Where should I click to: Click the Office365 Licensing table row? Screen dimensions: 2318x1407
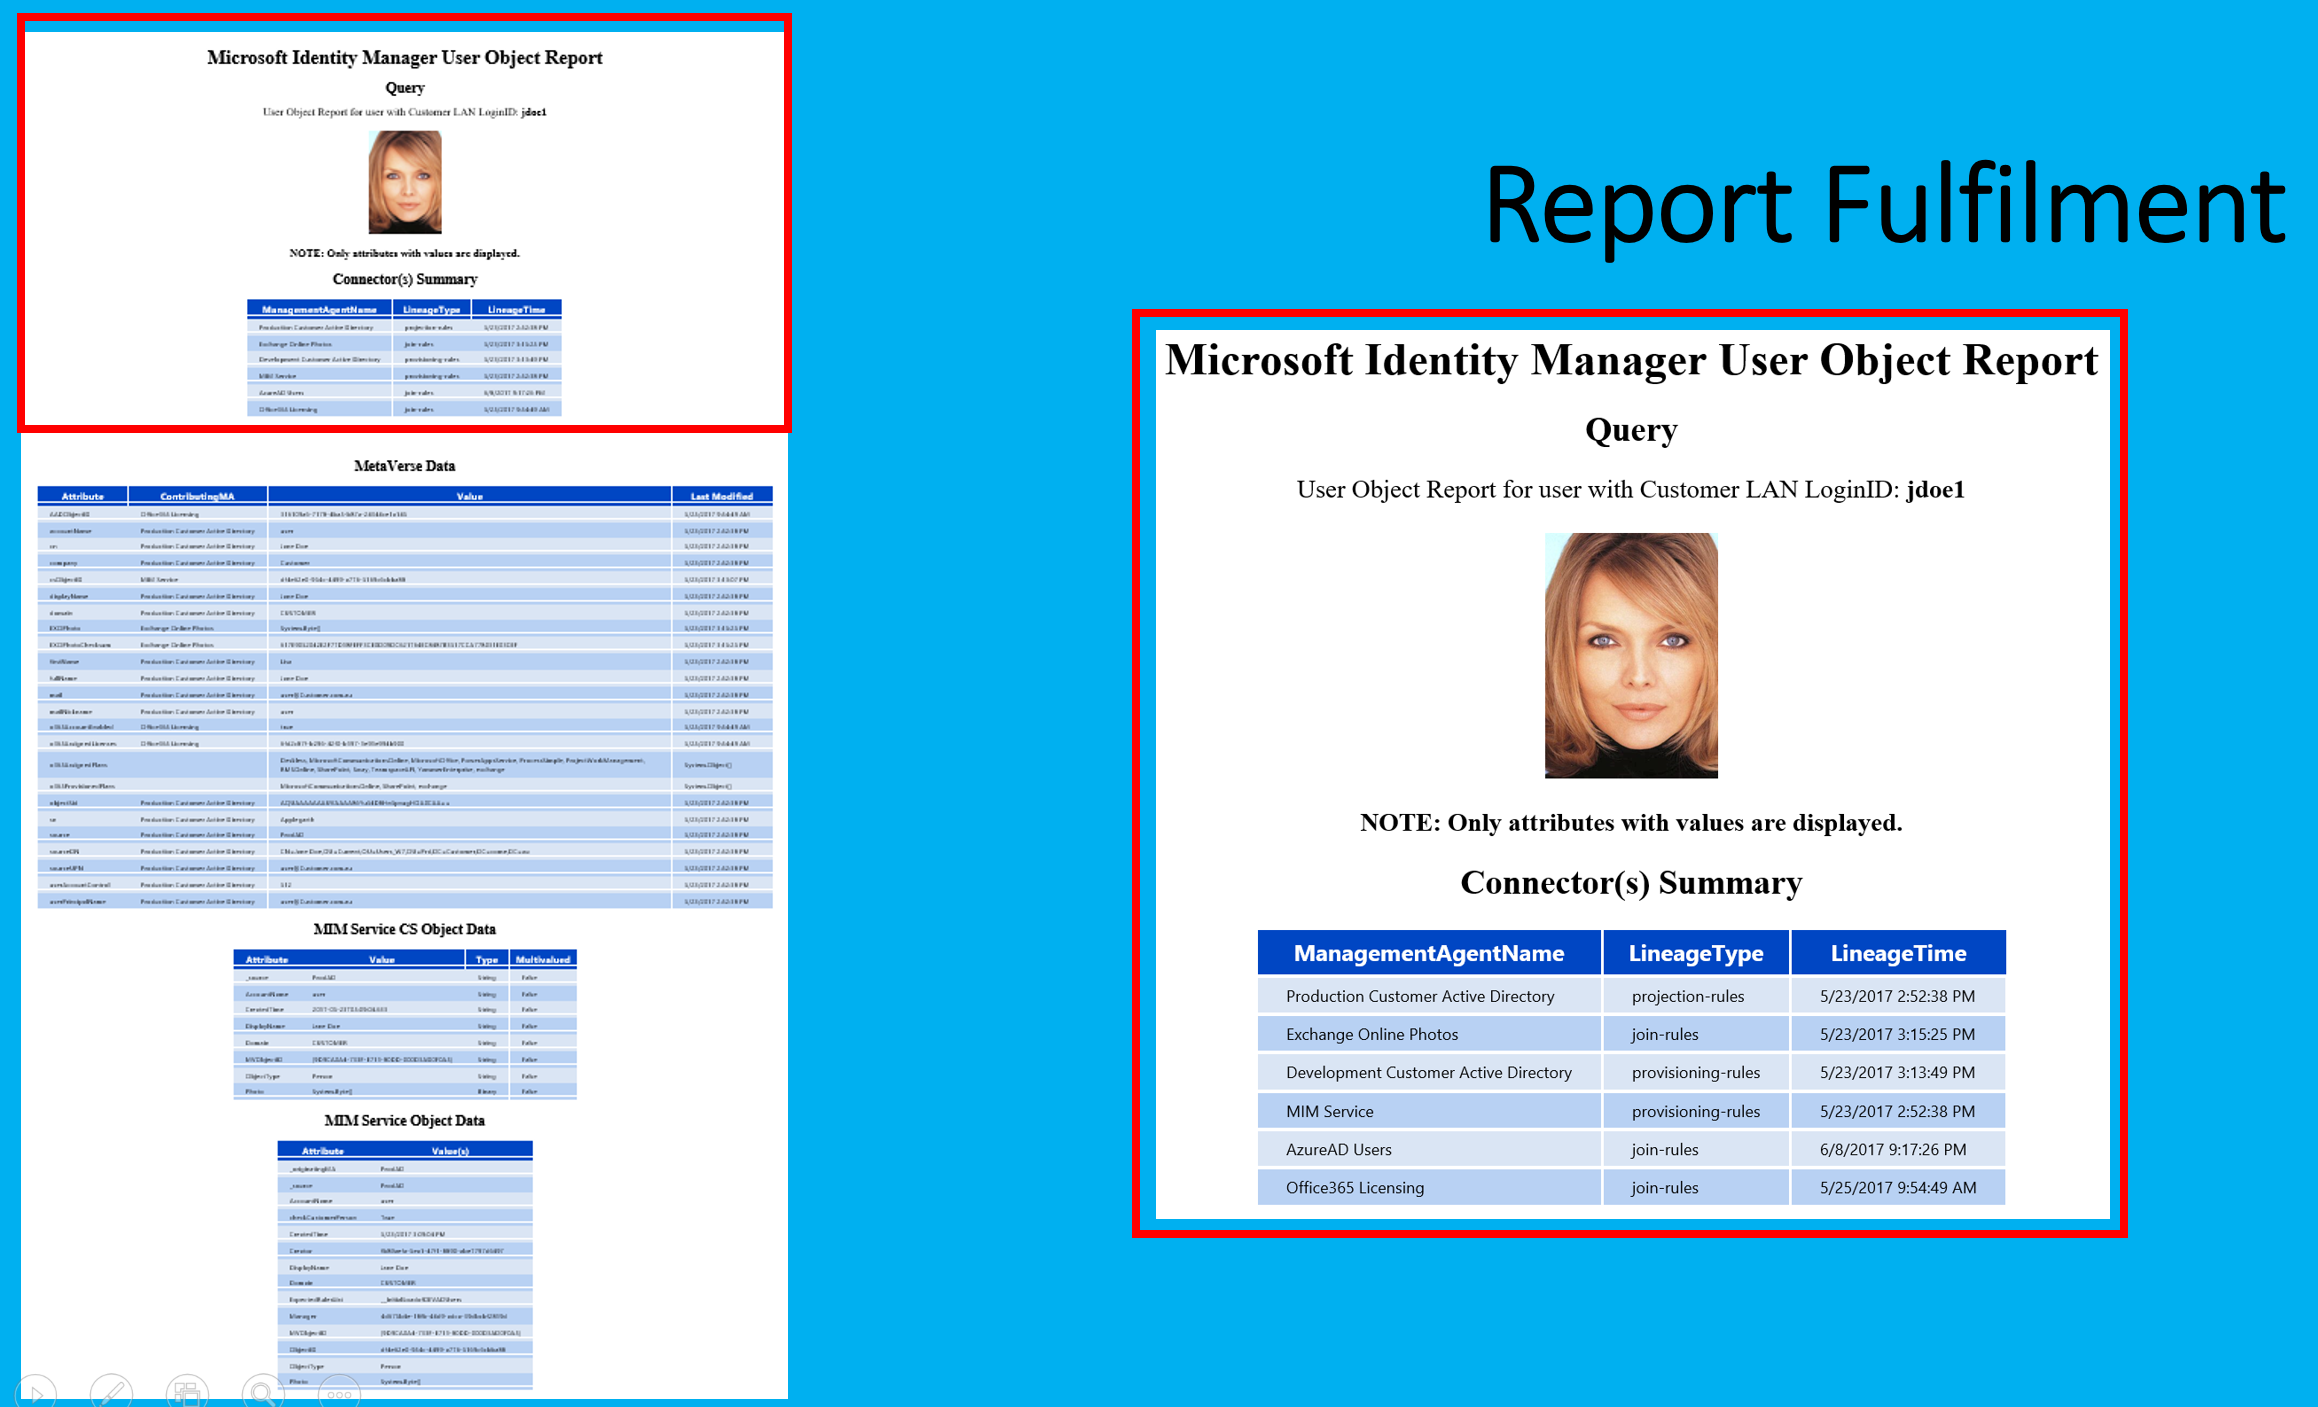1354,1187
